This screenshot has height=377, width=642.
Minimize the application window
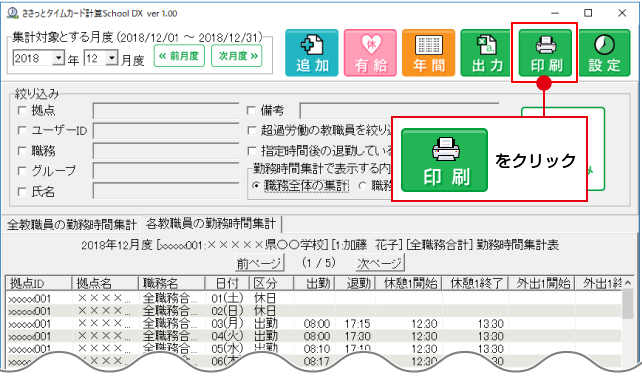[555, 13]
